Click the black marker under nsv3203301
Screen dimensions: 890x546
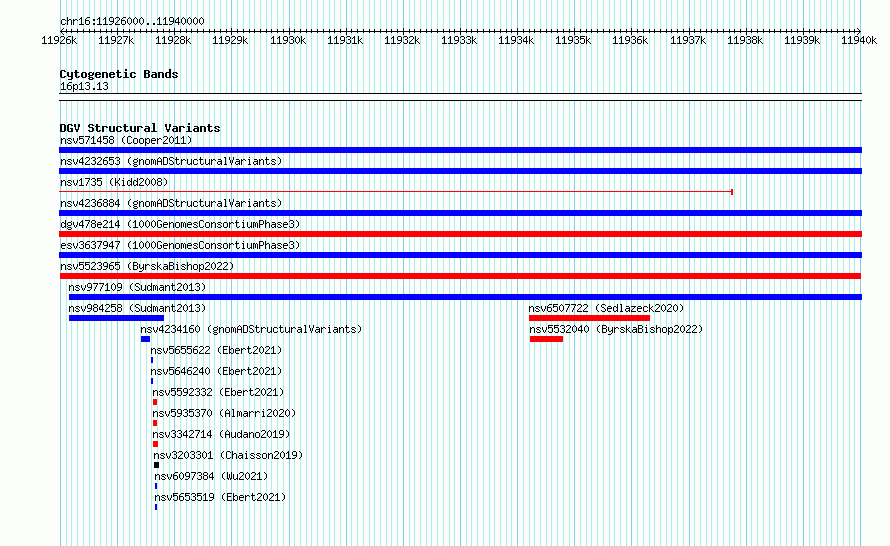click(x=157, y=465)
